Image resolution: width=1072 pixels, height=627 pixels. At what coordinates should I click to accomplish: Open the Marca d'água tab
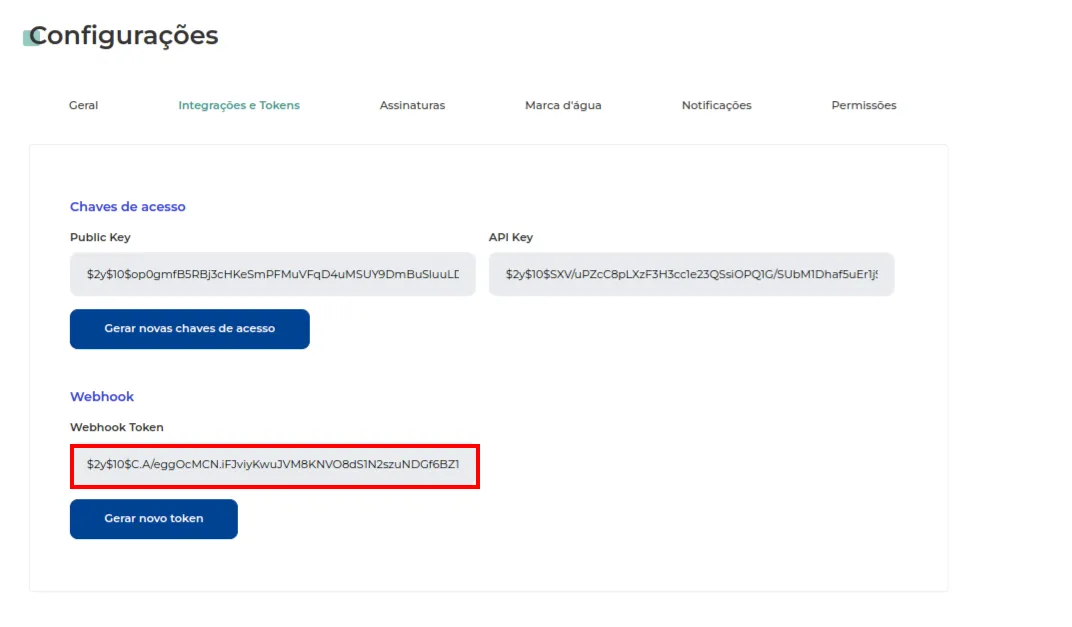pyautogui.click(x=563, y=105)
